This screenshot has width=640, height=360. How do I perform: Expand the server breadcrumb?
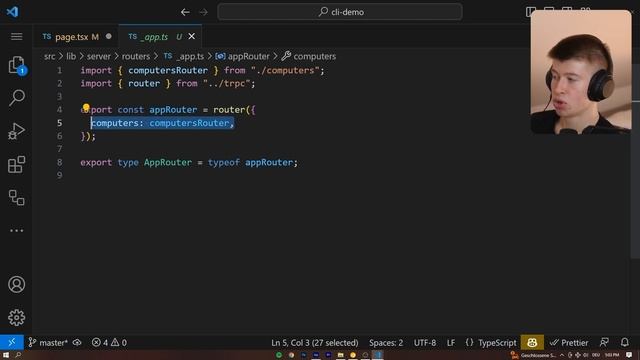pyautogui.click(x=99, y=56)
